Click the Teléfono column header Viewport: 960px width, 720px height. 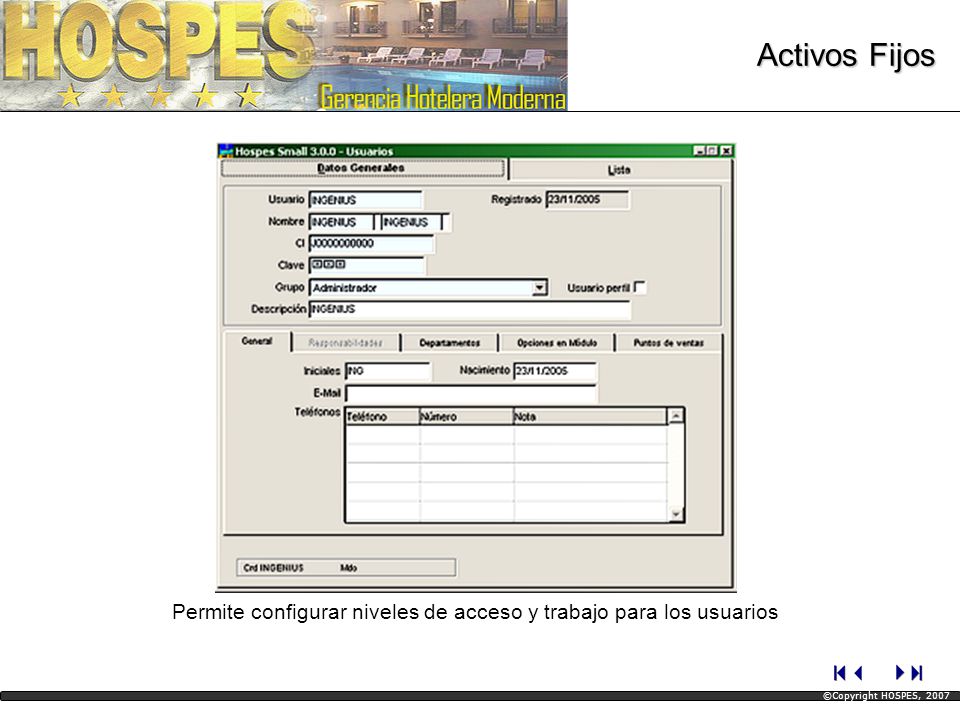click(383, 417)
